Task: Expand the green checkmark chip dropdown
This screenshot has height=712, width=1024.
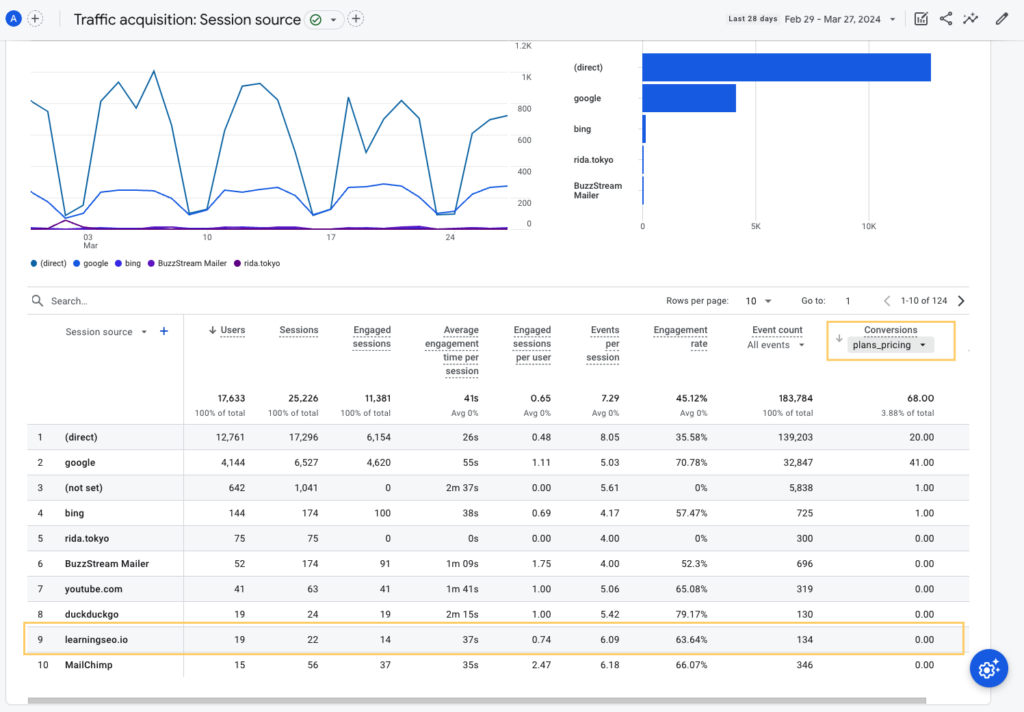Action: tap(335, 19)
